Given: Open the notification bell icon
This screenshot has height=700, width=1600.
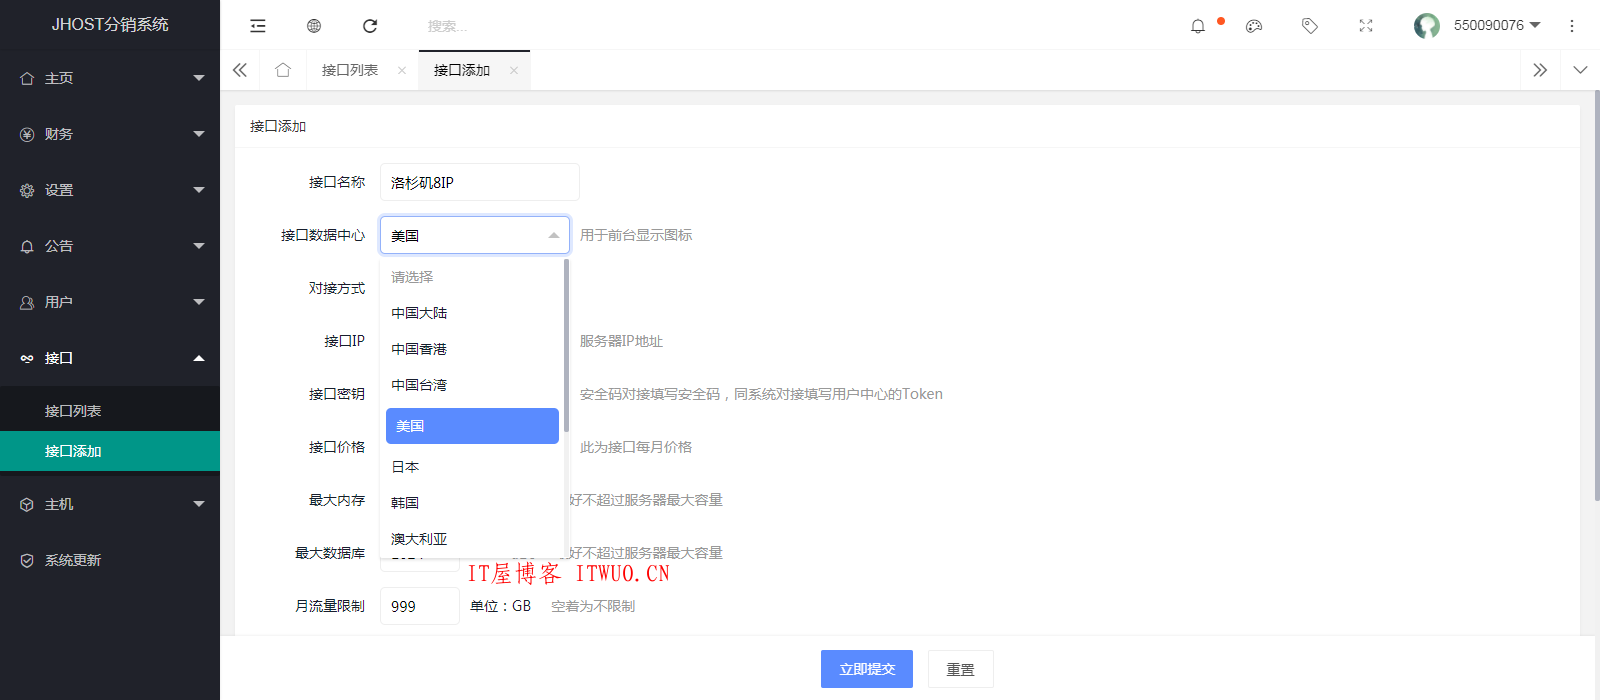Looking at the screenshot, I should [1198, 26].
